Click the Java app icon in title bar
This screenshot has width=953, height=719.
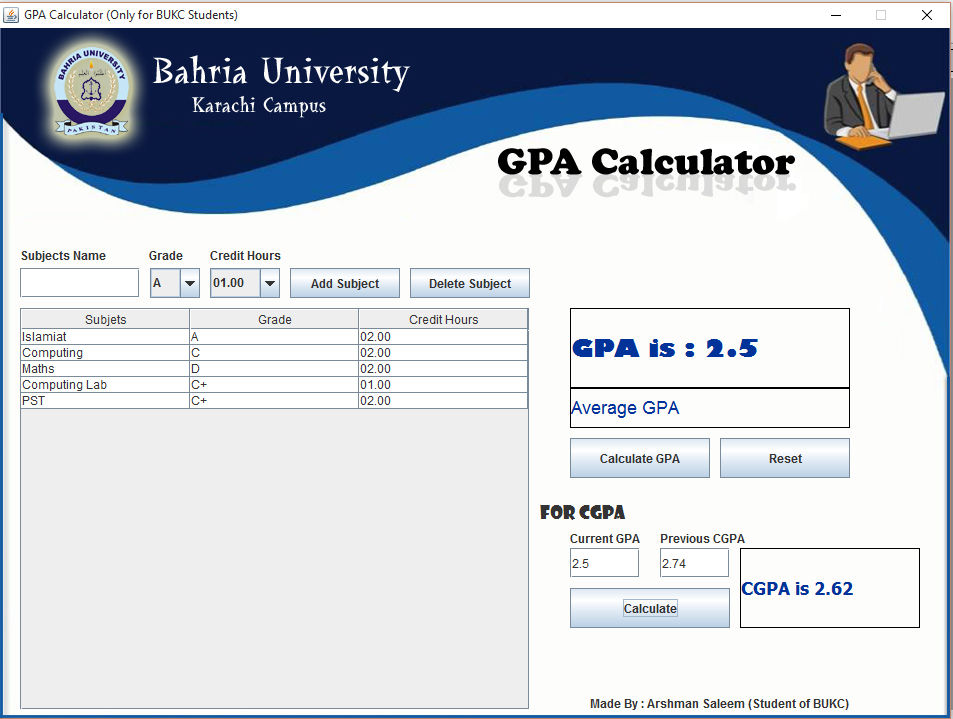coord(11,15)
